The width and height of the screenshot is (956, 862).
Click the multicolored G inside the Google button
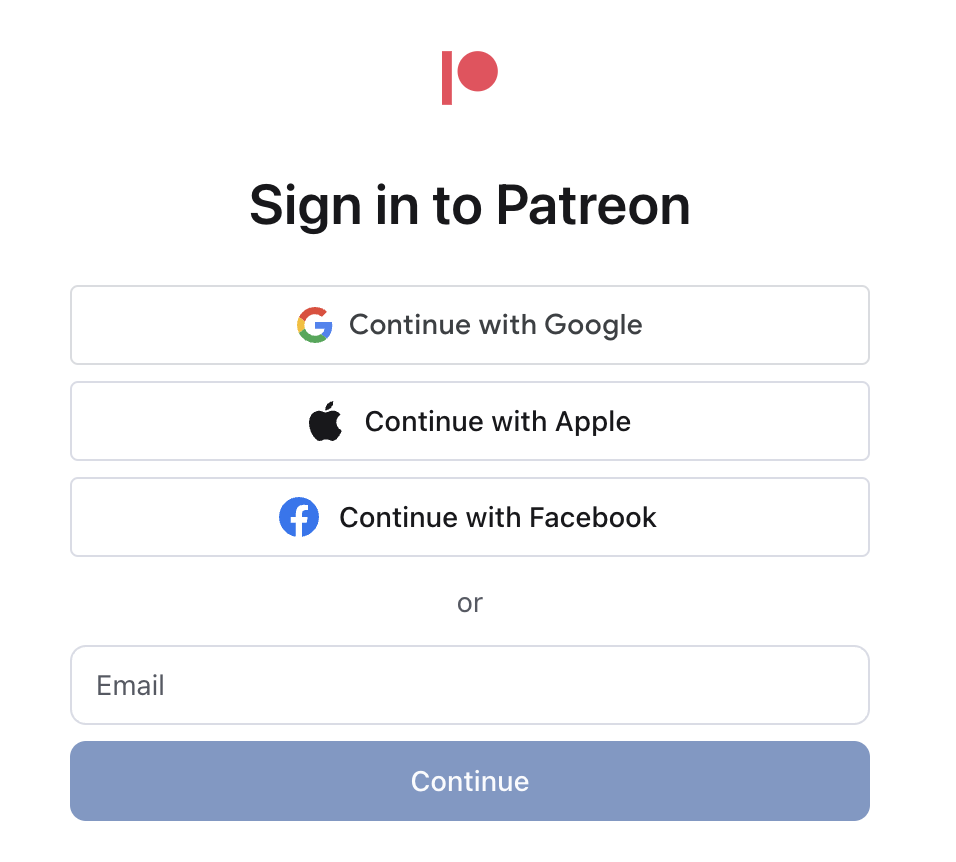point(314,325)
